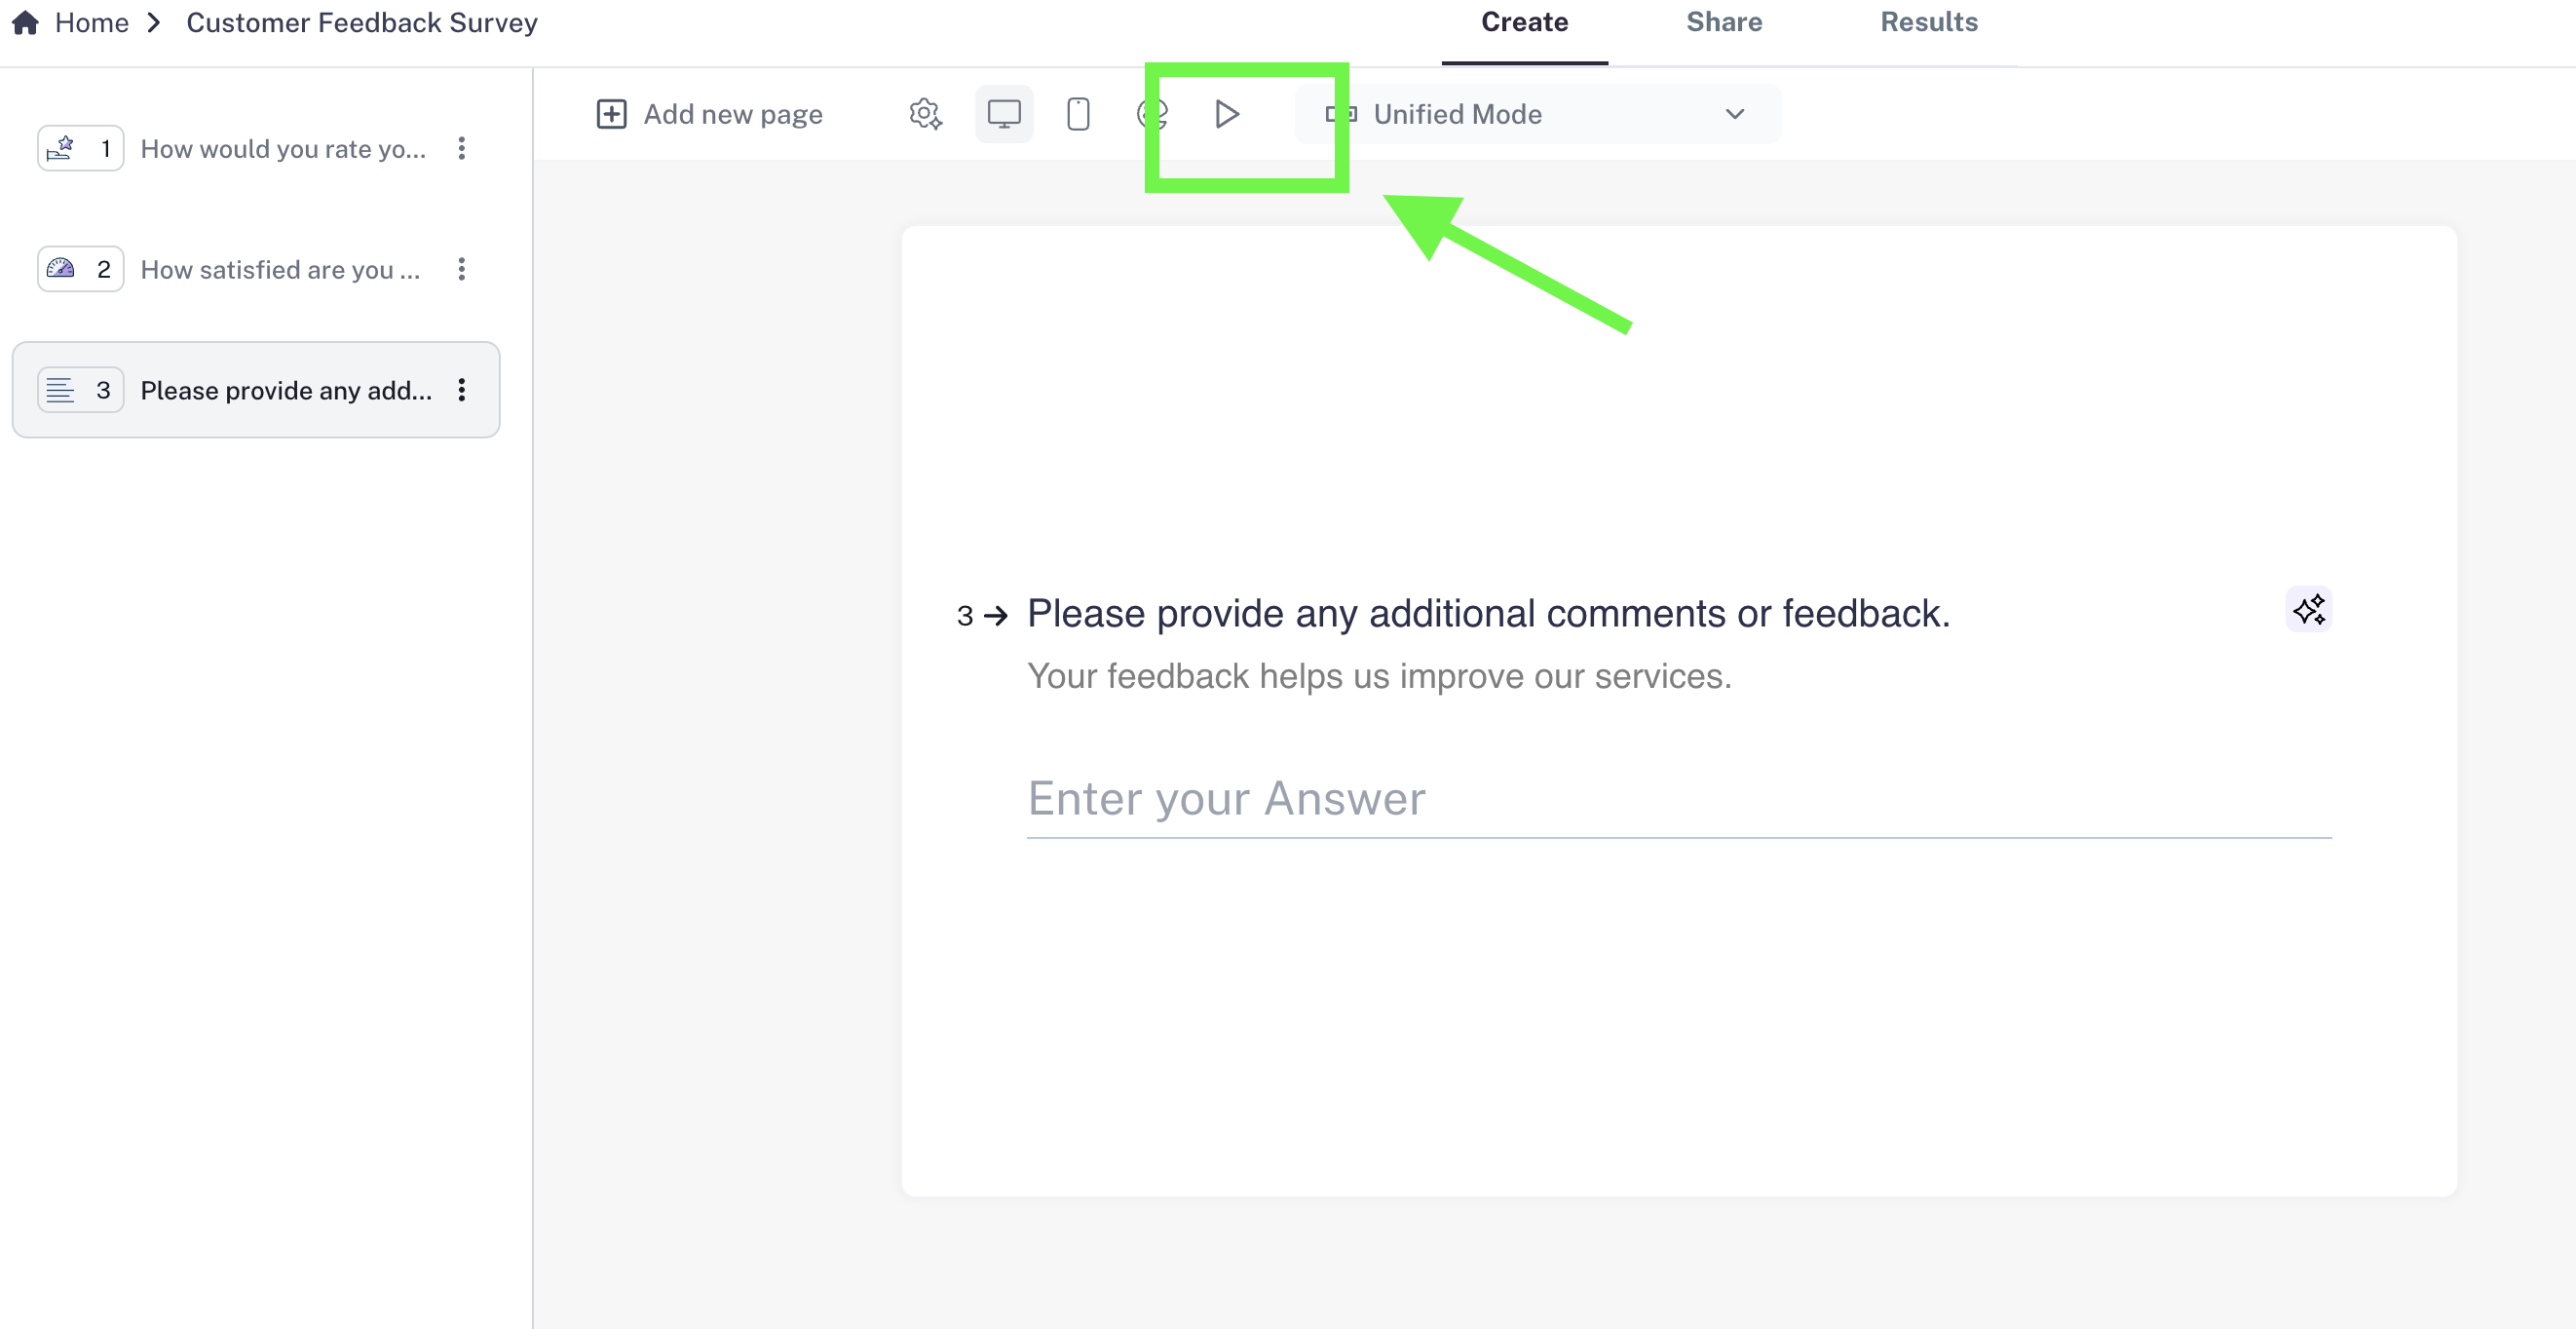Image resolution: width=2576 pixels, height=1329 pixels.
Task: Open three-dot menu for question 2
Action: coord(461,269)
